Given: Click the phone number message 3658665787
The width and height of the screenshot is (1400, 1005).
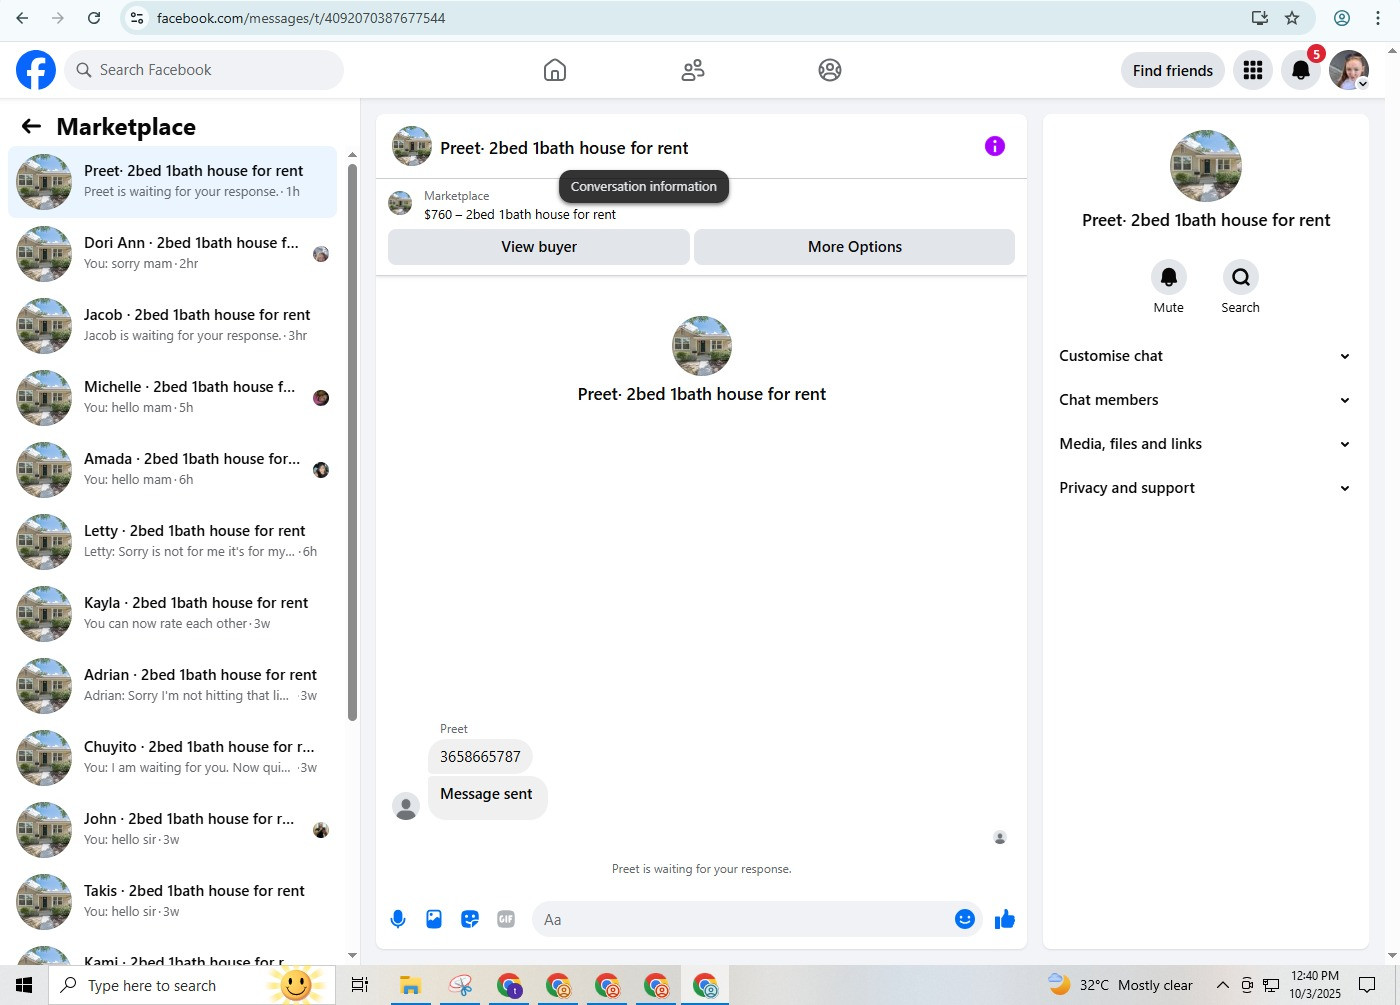Looking at the screenshot, I should 480,757.
